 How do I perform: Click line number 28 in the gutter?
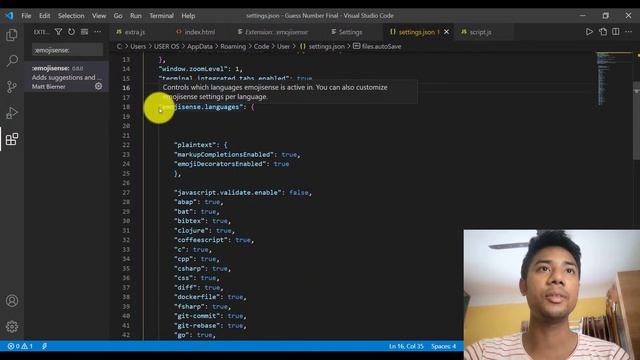[126, 202]
